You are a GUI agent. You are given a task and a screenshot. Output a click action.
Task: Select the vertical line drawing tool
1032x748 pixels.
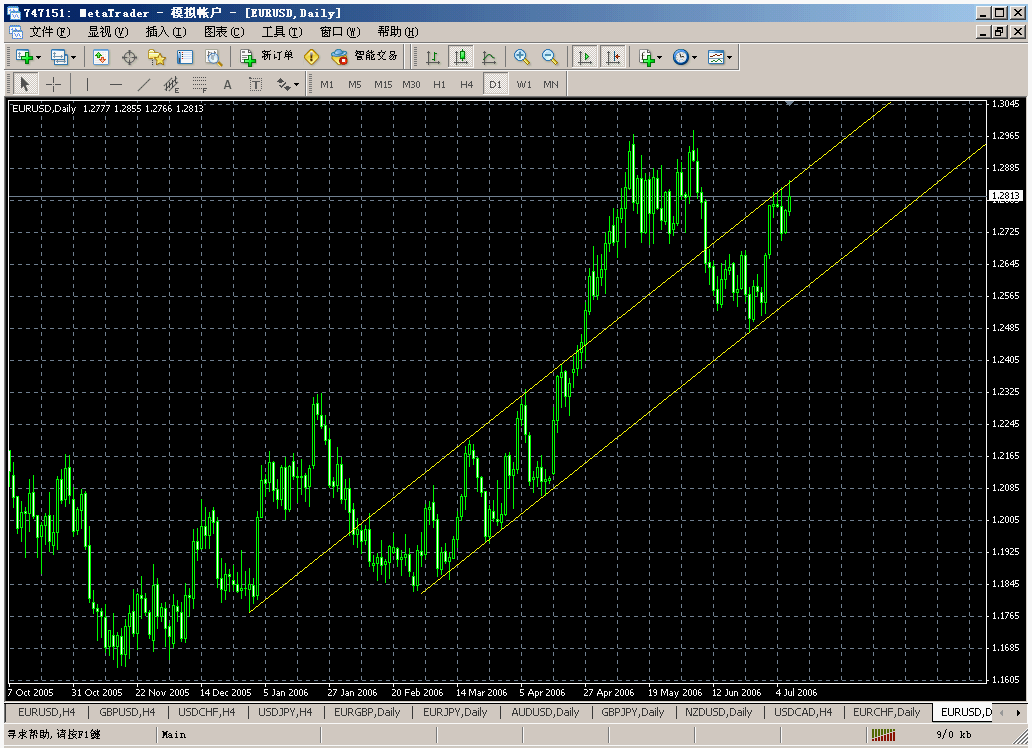[88, 84]
